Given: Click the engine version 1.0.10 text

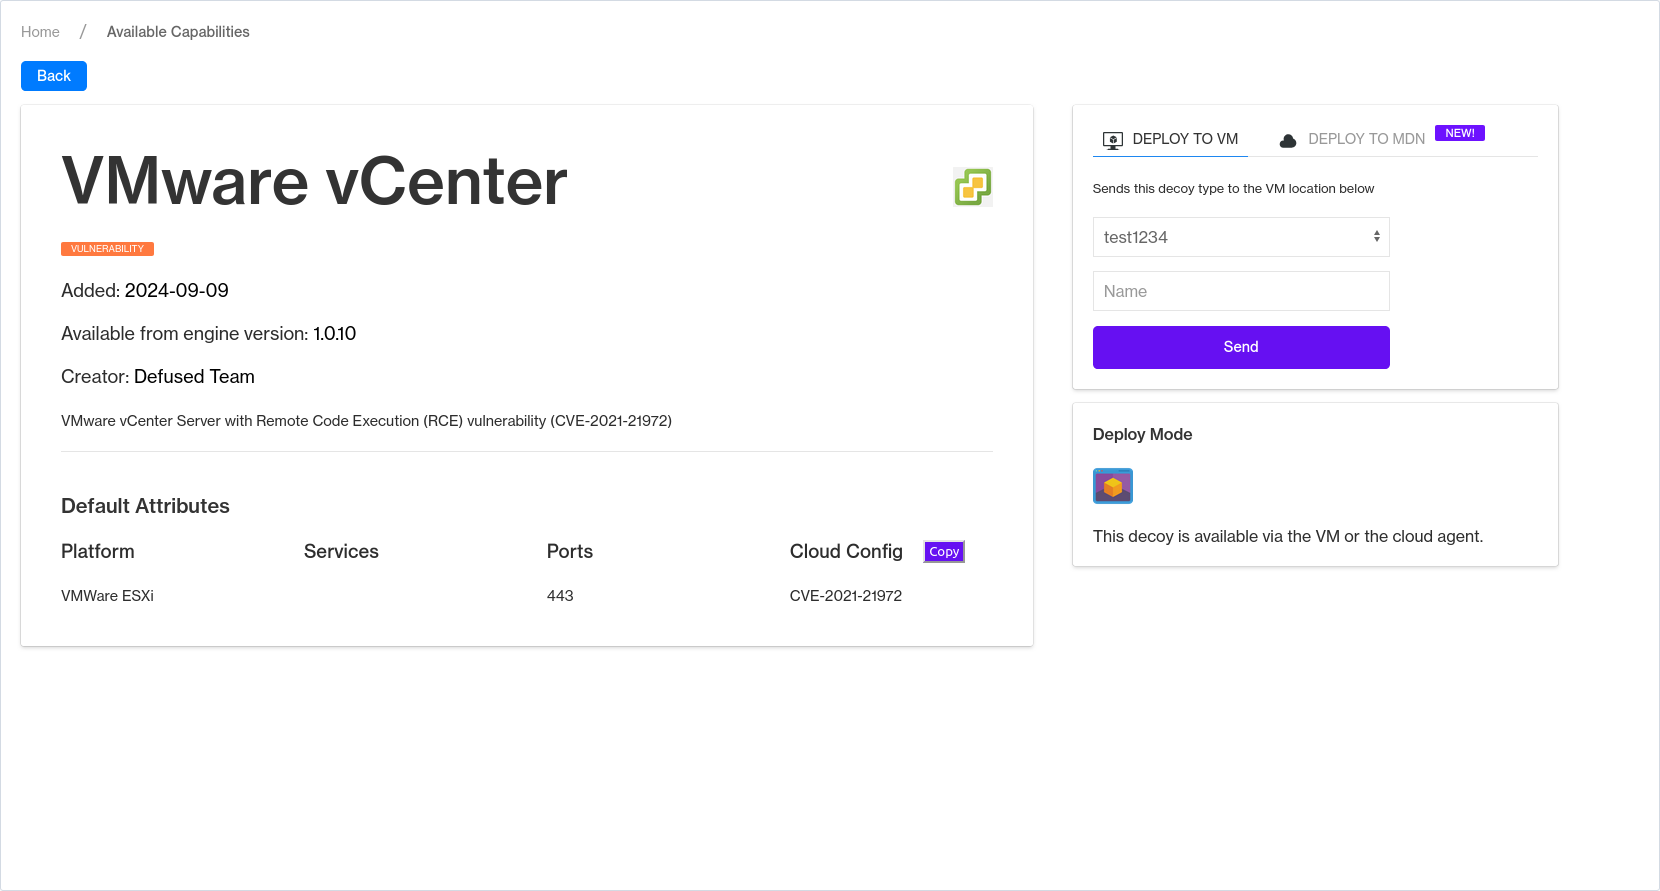Looking at the screenshot, I should [x=334, y=334].
